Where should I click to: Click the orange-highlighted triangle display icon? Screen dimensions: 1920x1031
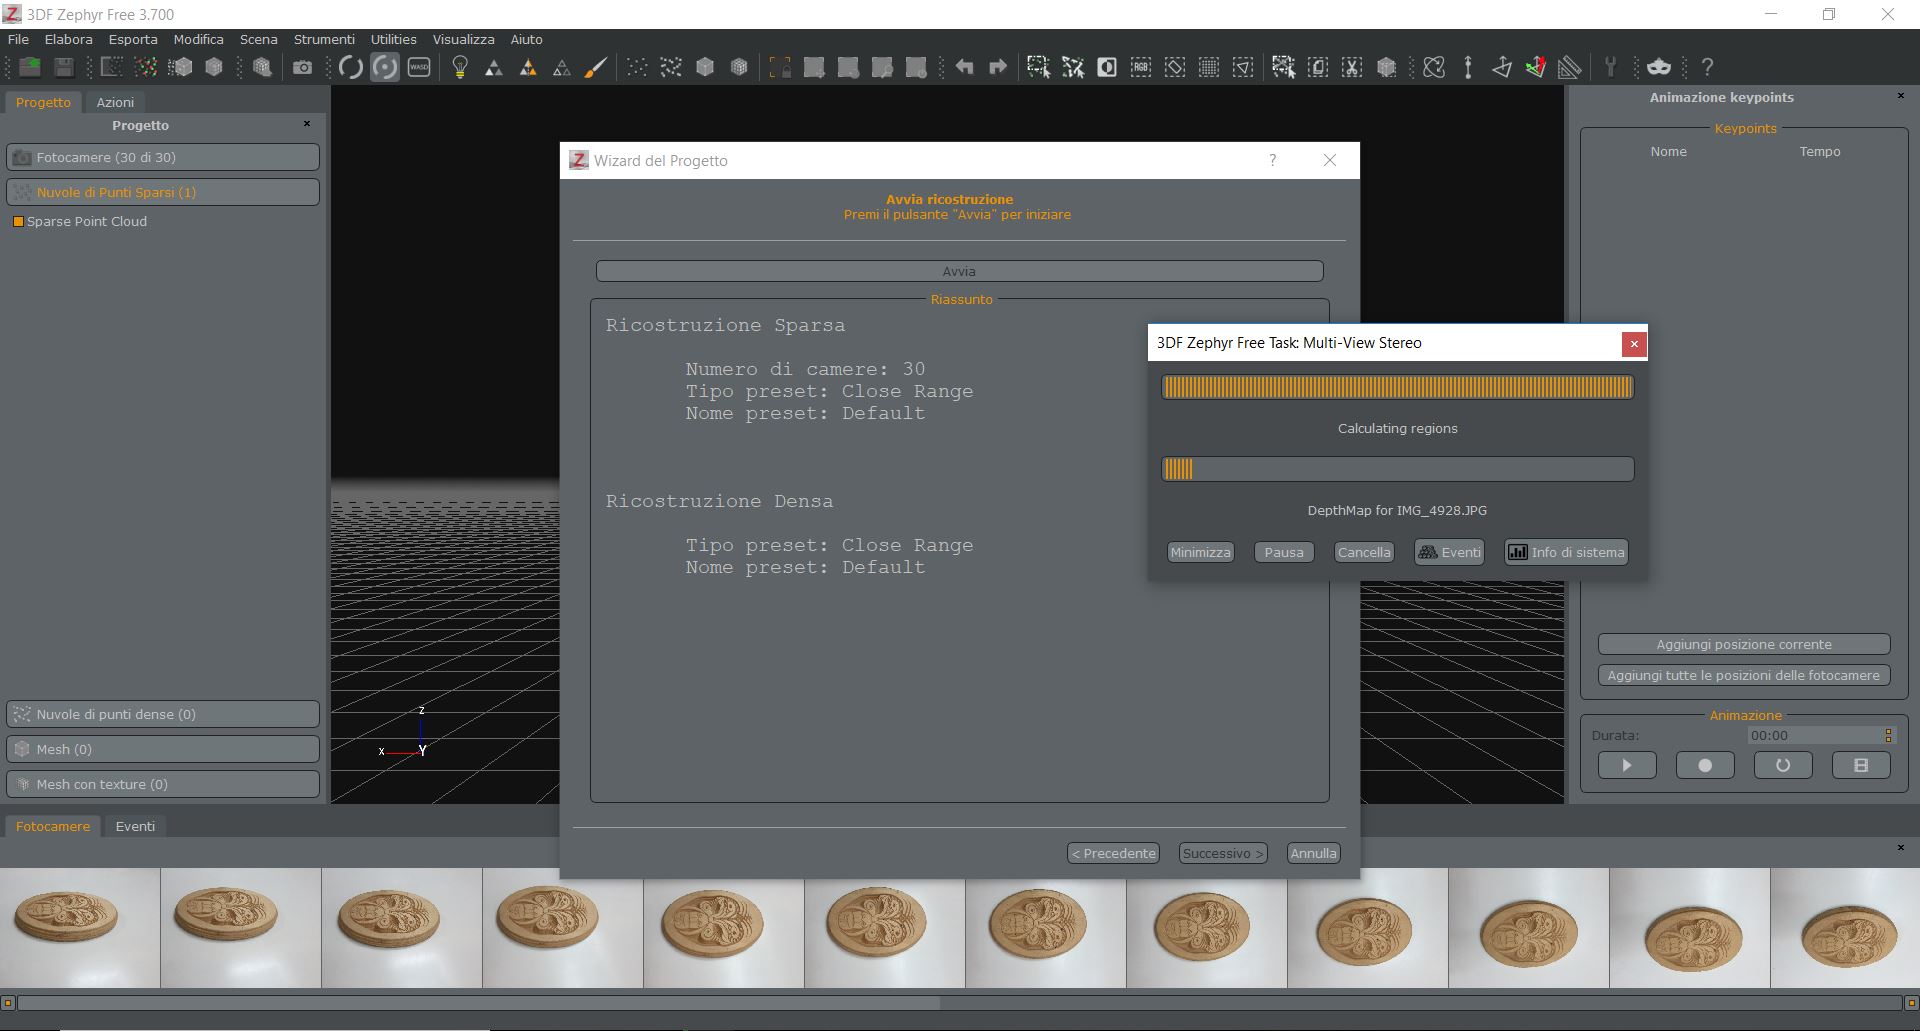pos(528,67)
